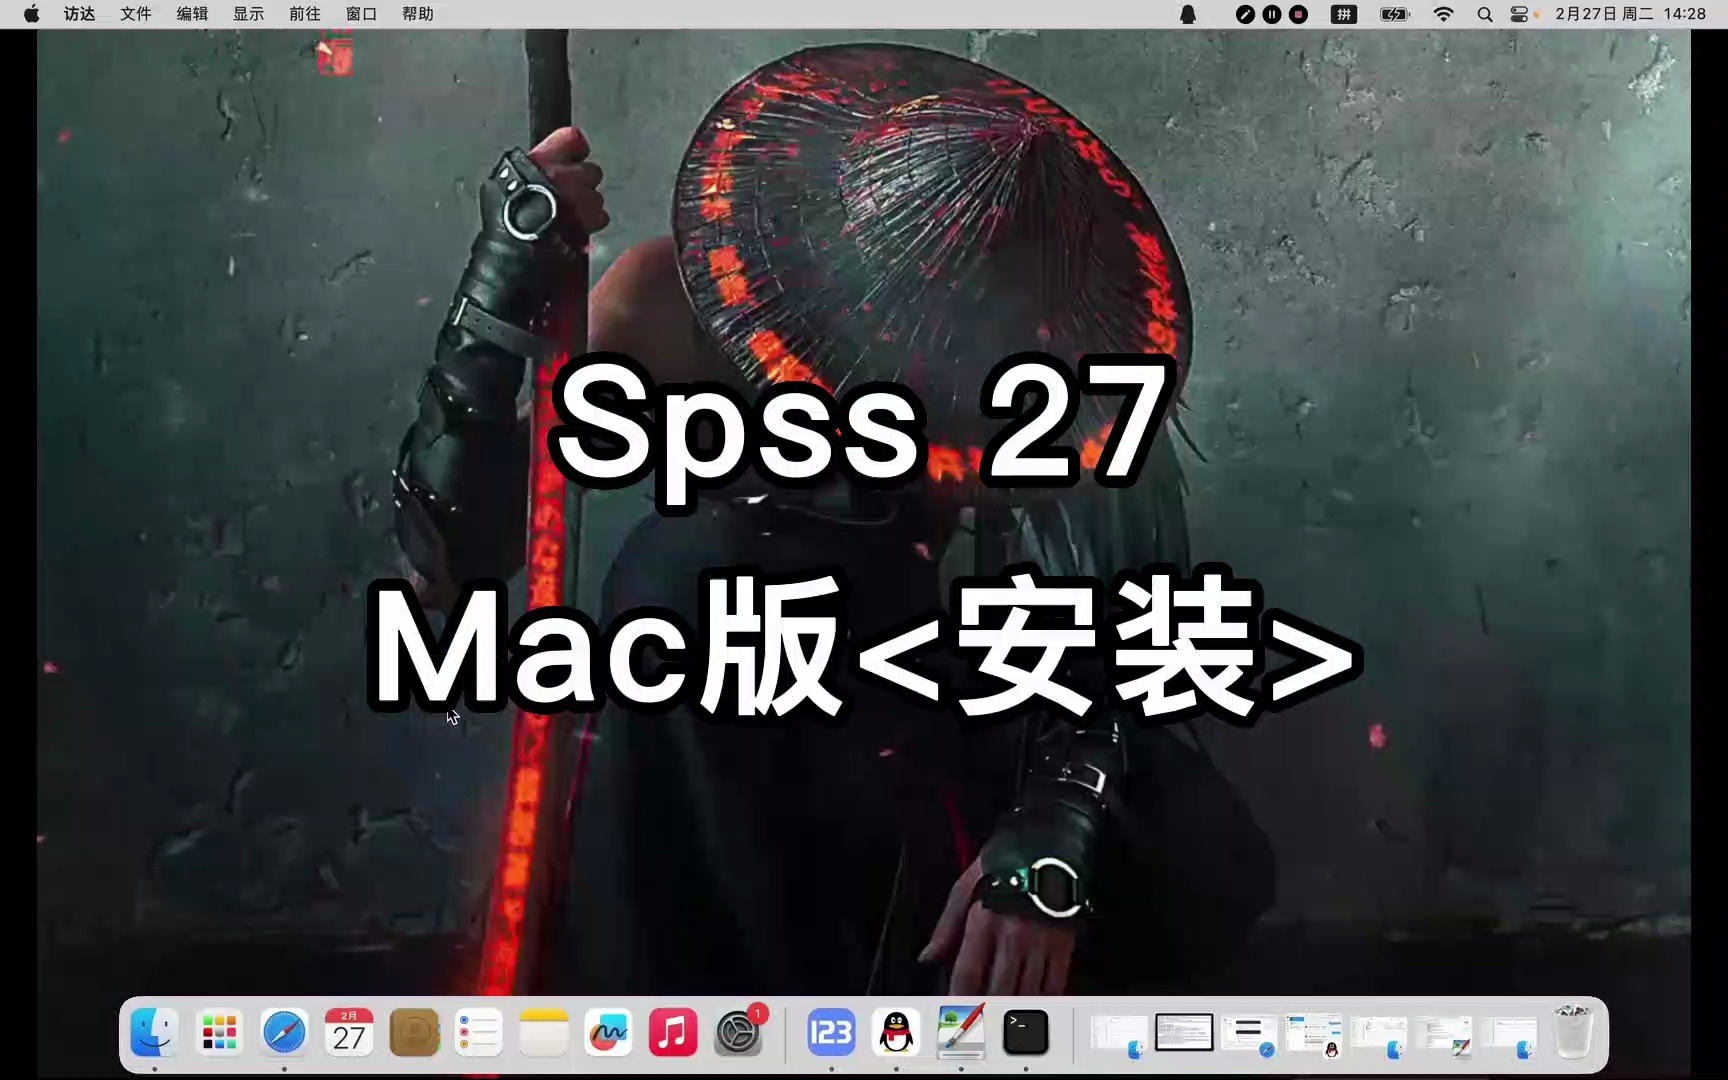The width and height of the screenshot is (1728, 1080).
Task: Open System Settings with update badge
Action: point(739,1032)
